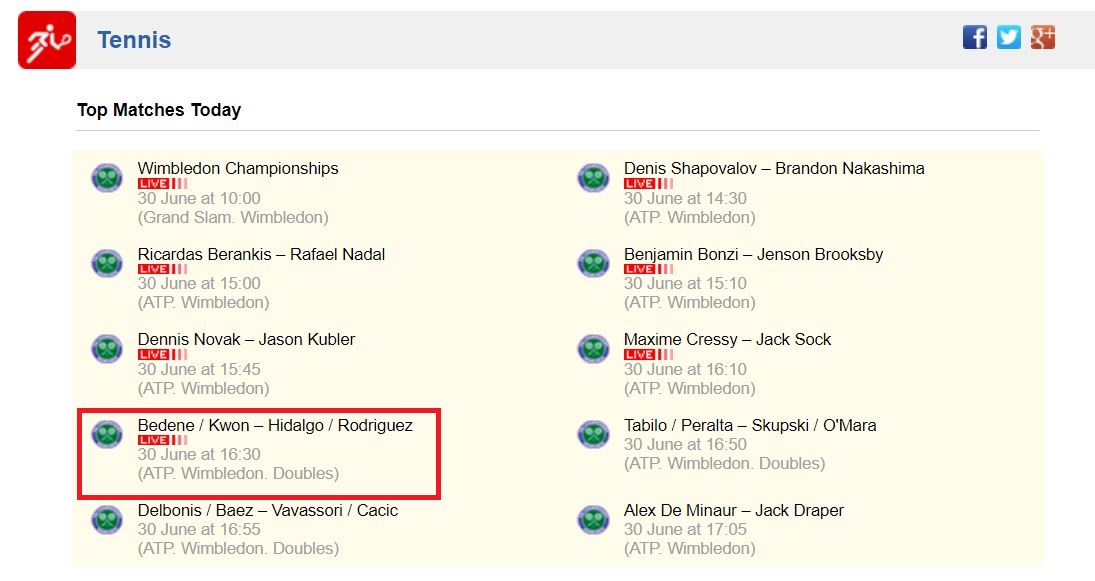Viewport: 1095px width, 581px height.
Task: Click '30 June at 14:30' time text
Action: point(686,198)
